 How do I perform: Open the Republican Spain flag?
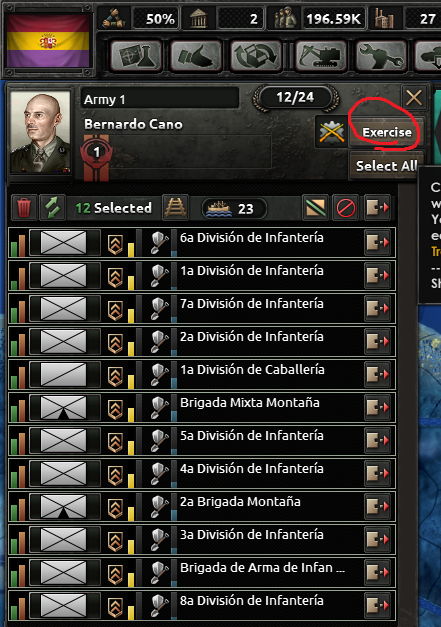pos(48,41)
